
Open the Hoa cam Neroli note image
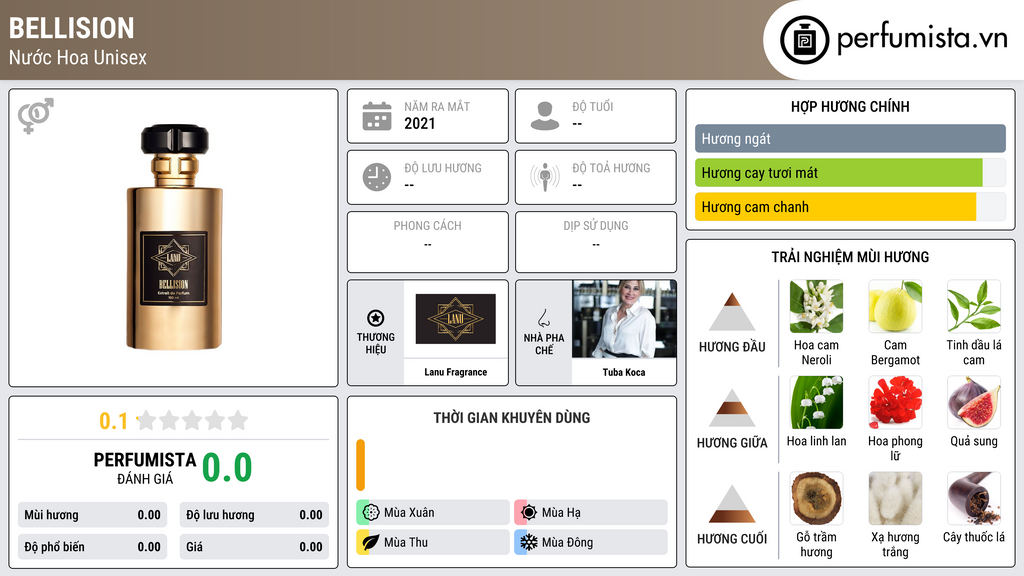[x=816, y=307]
